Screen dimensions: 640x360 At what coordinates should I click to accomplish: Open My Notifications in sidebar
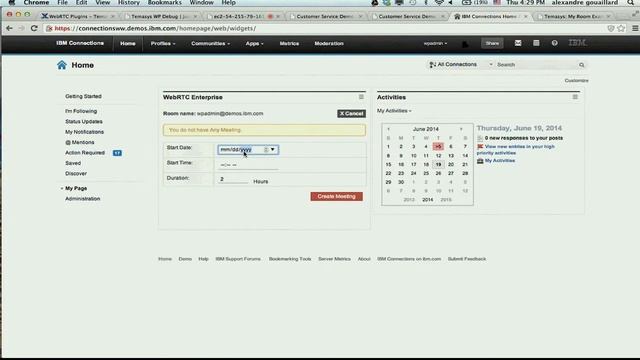click(84, 132)
